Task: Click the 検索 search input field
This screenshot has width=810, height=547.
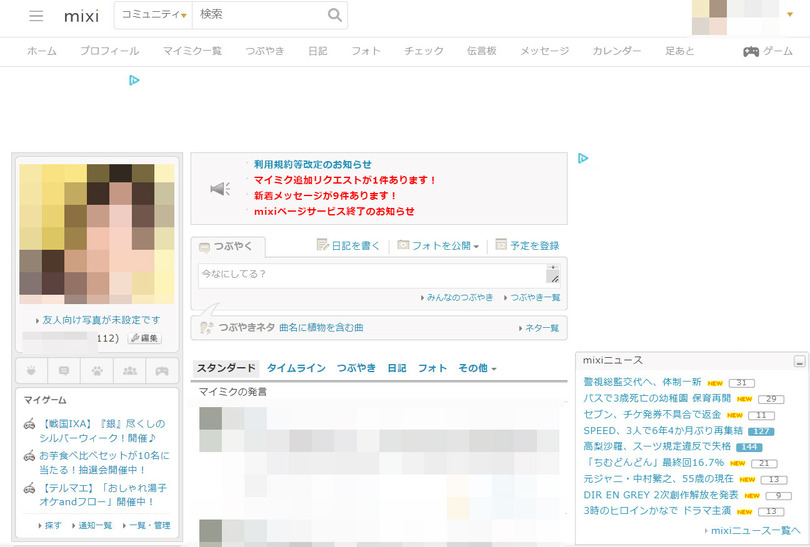Action: pos(260,15)
